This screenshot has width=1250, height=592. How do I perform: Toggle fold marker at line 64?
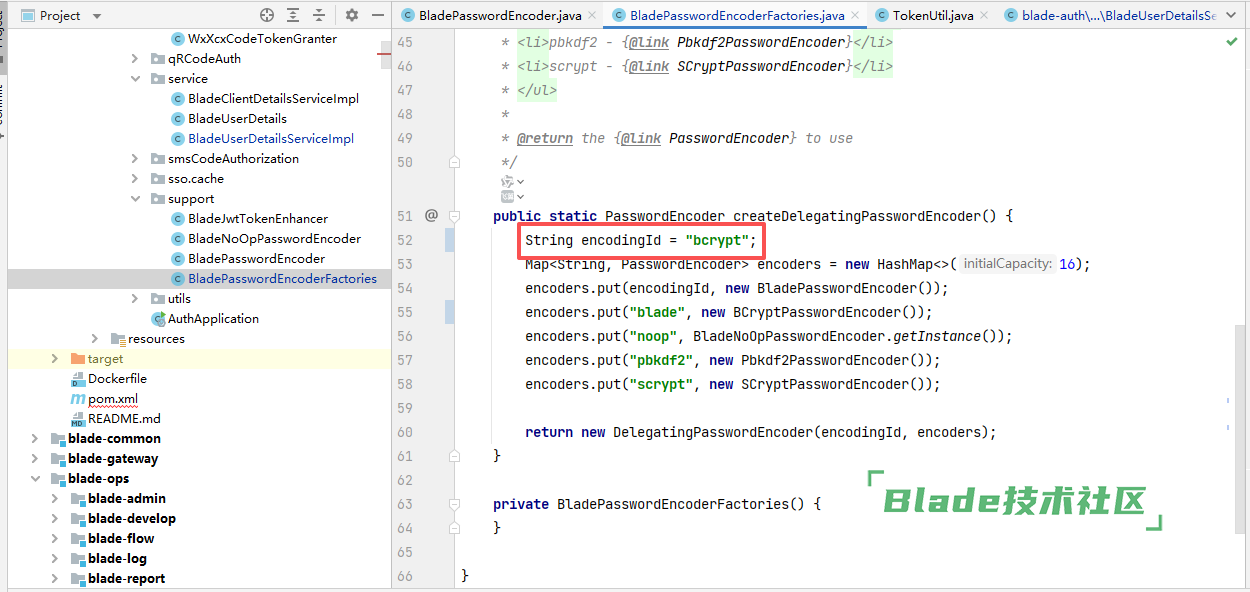click(455, 528)
